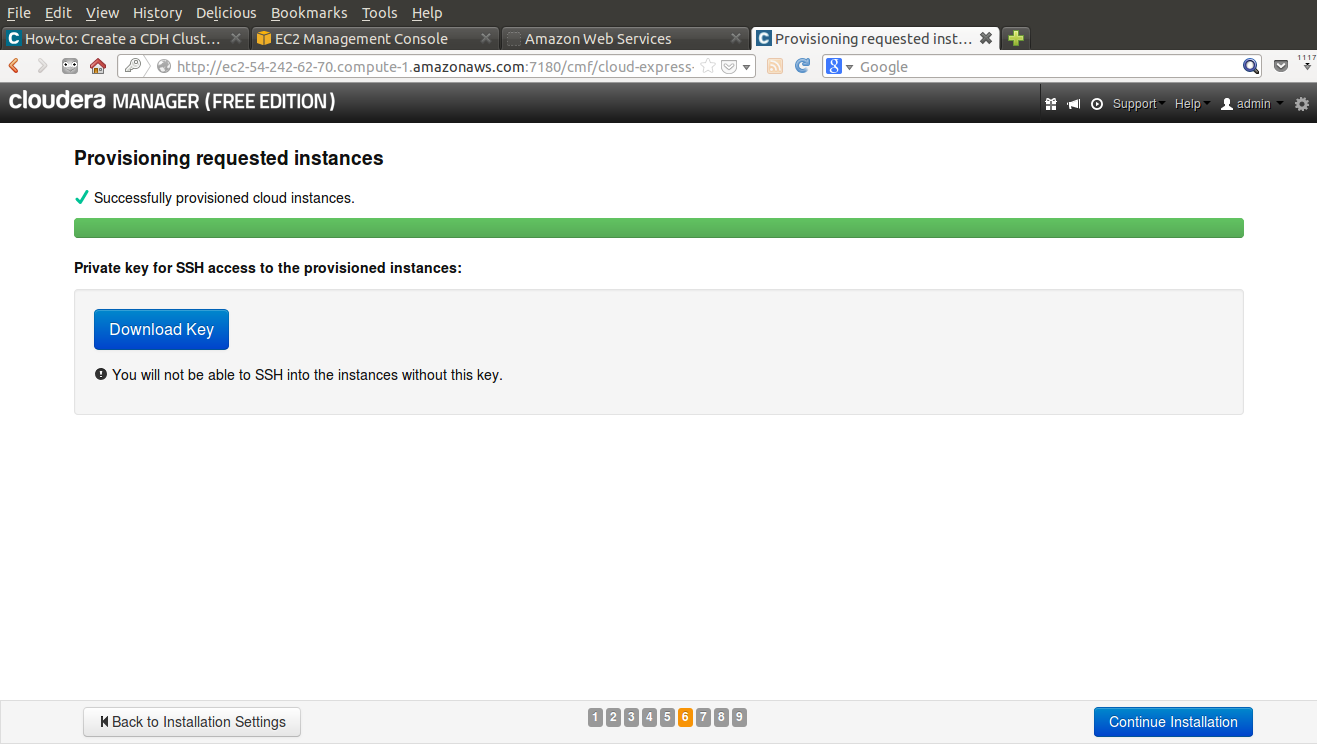1317x744 pixels.
Task: Open the Edit menu
Action: tap(58, 13)
